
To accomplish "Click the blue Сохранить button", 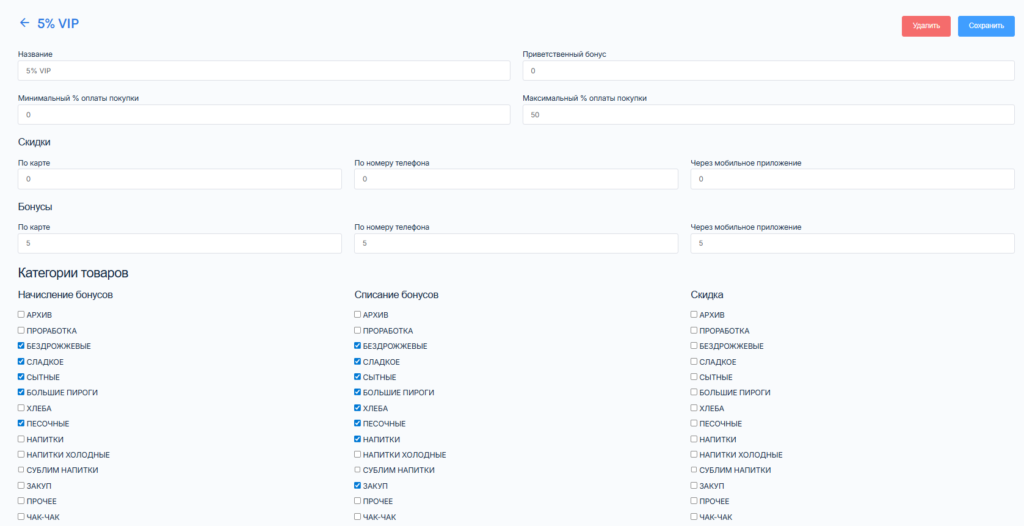I will pos(985,26).
